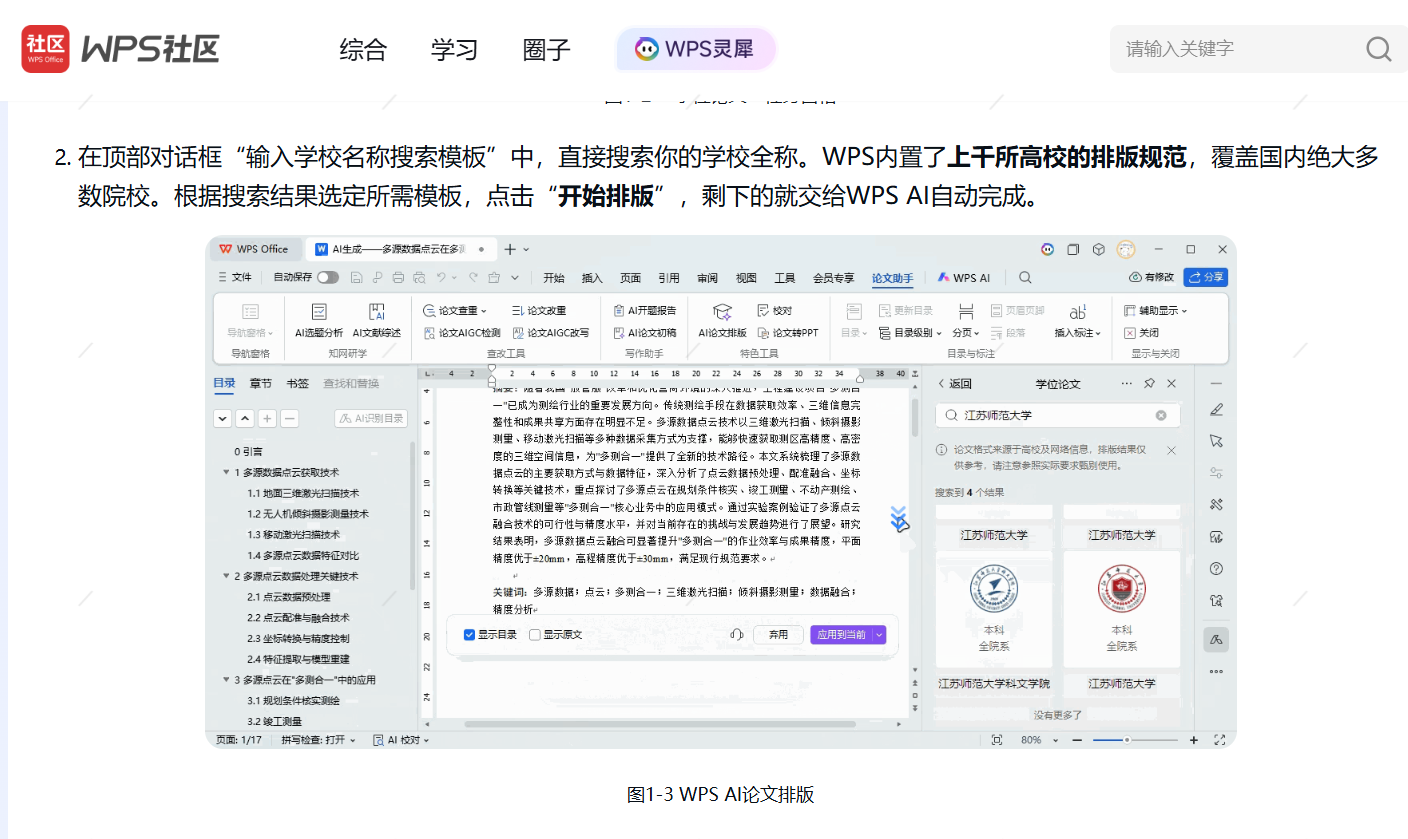The image size is (1408, 839).
Task: Open the AI选题分析 tool
Action: pos(318,321)
